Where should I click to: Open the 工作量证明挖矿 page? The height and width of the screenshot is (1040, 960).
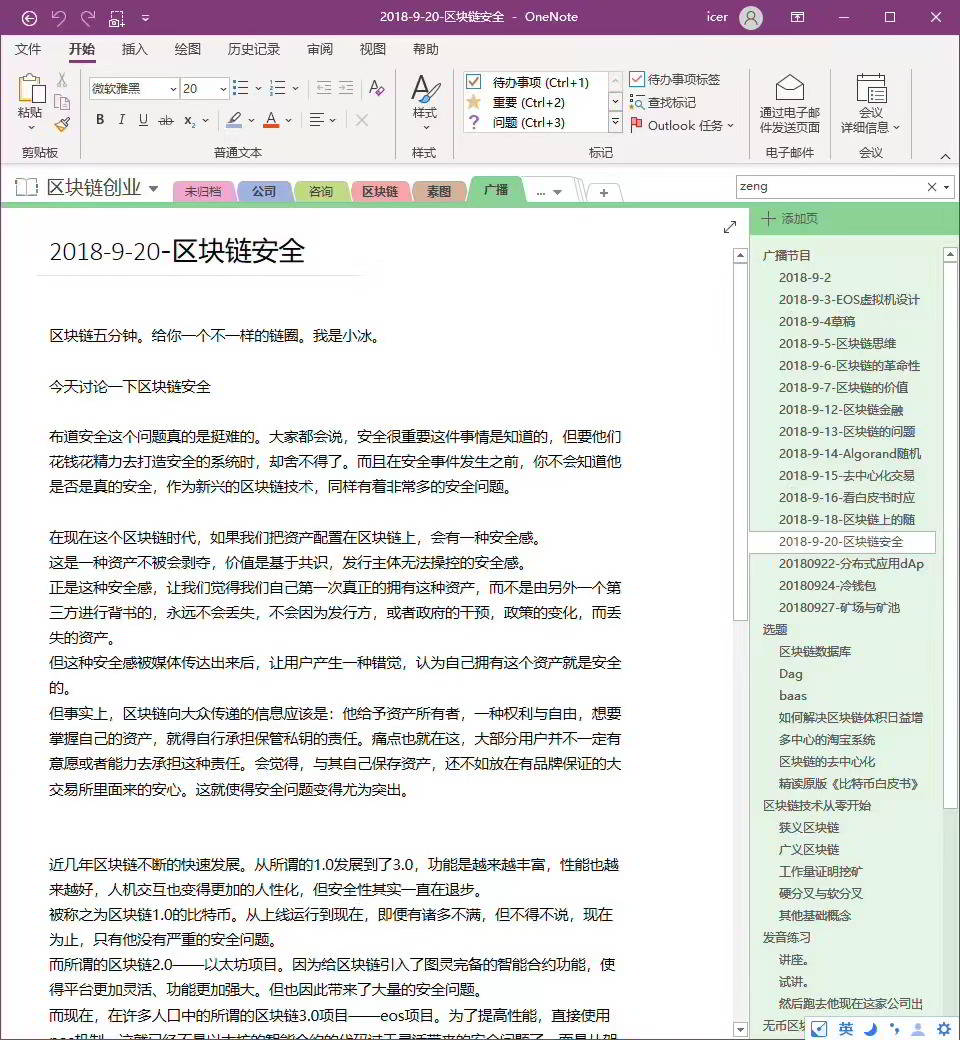click(820, 872)
